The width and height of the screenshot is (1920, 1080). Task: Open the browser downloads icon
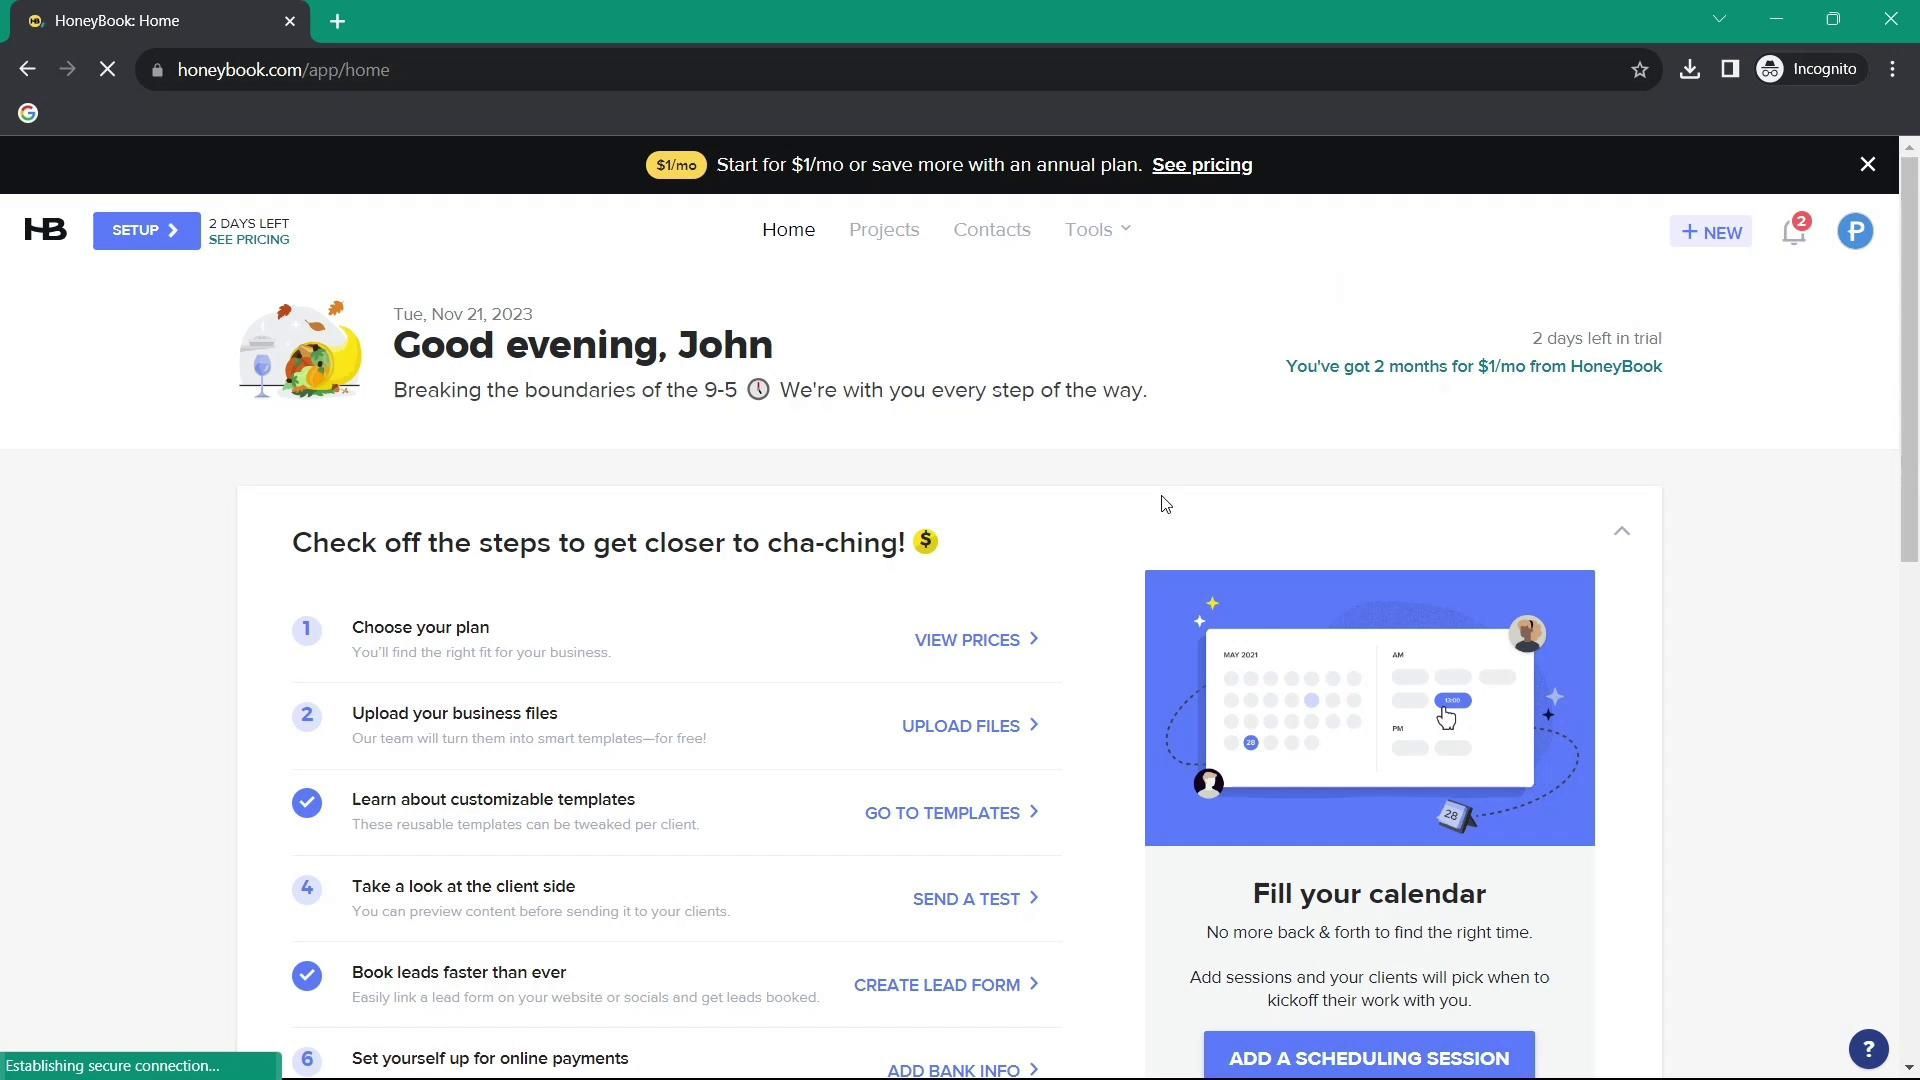pyautogui.click(x=1690, y=70)
